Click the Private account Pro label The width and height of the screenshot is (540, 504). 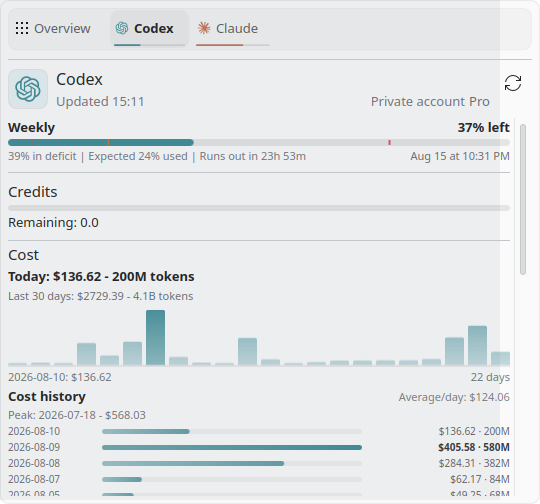(430, 102)
